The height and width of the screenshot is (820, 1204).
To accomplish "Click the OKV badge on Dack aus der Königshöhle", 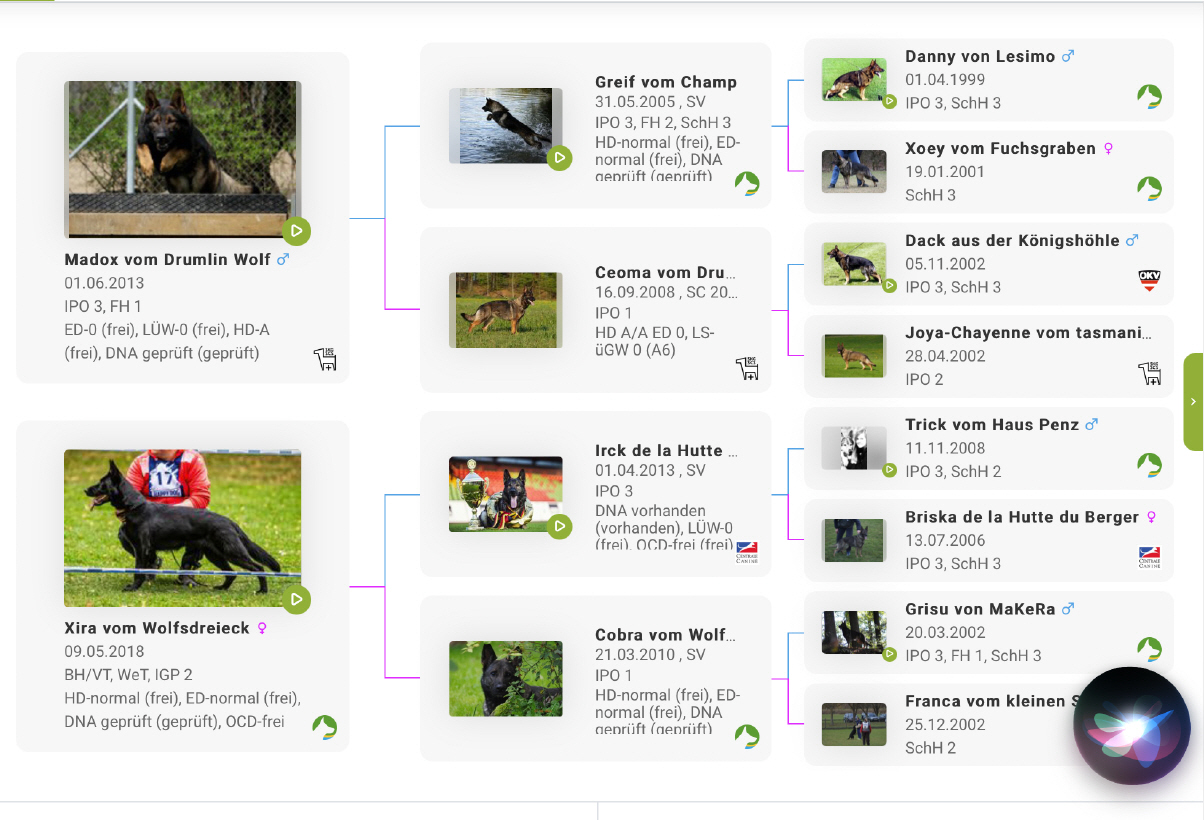I will pyautogui.click(x=1149, y=280).
